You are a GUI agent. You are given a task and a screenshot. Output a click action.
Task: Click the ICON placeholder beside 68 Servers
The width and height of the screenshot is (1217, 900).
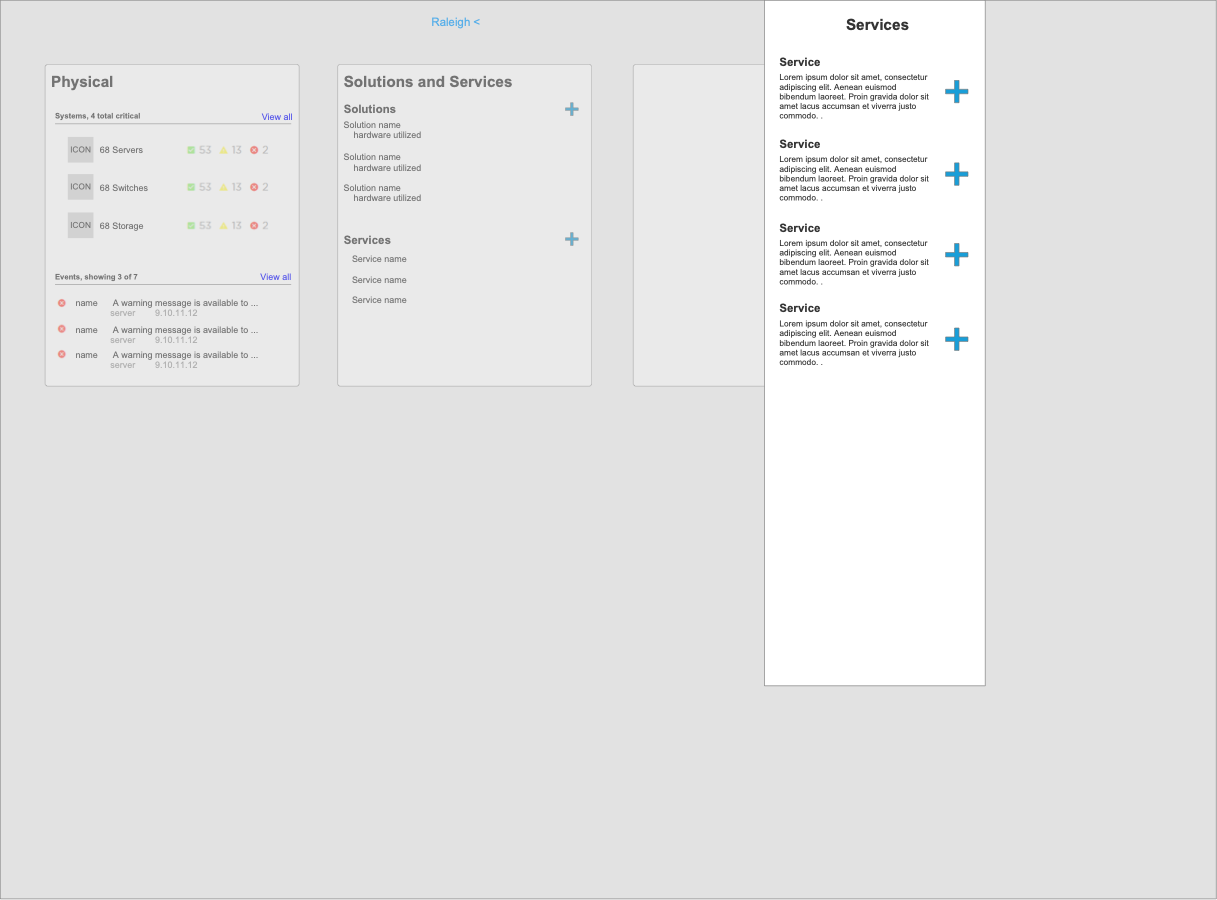tap(80, 150)
